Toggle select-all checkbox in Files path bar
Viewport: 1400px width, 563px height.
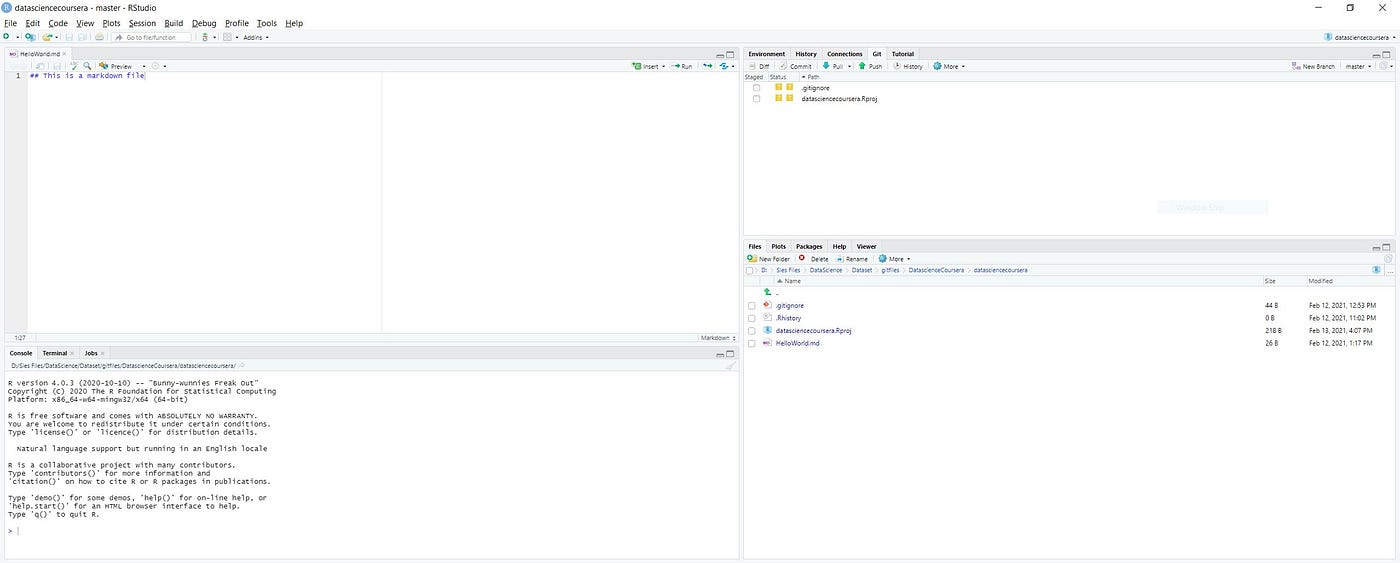pyautogui.click(x=751, y=270)
